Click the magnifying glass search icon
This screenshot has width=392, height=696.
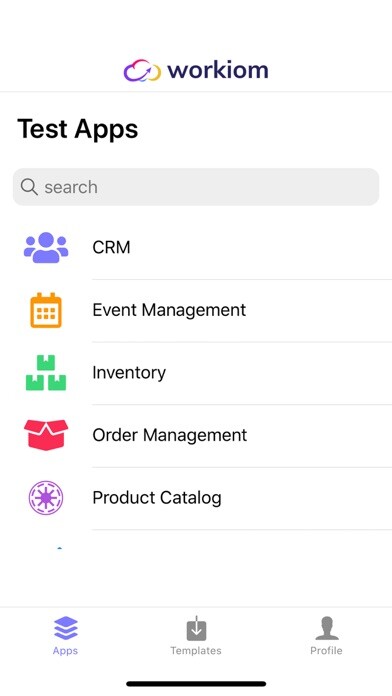point(29,187)
